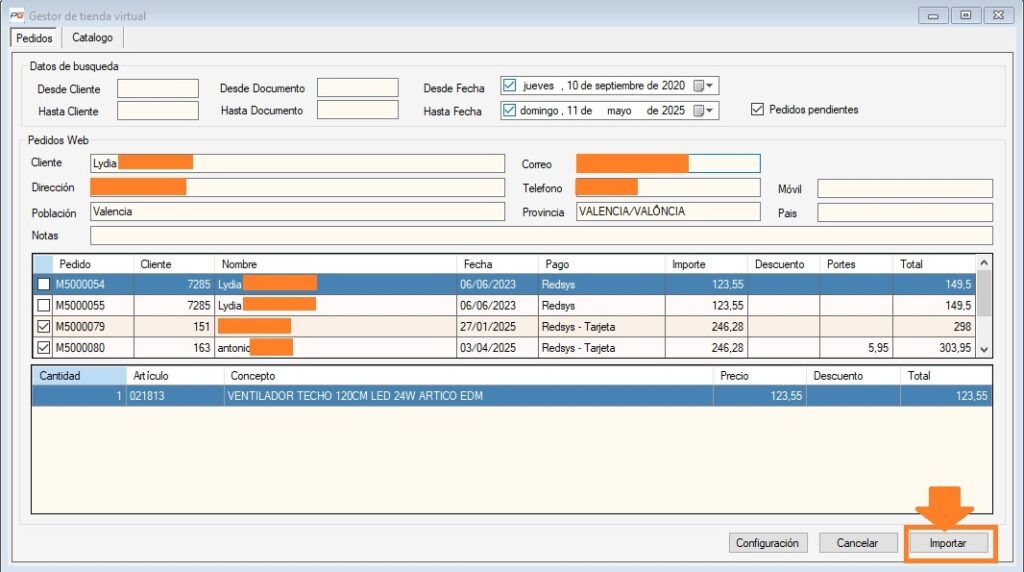Click the Notas field
This screenshot has height=572, width=1024.
[541, 236]
